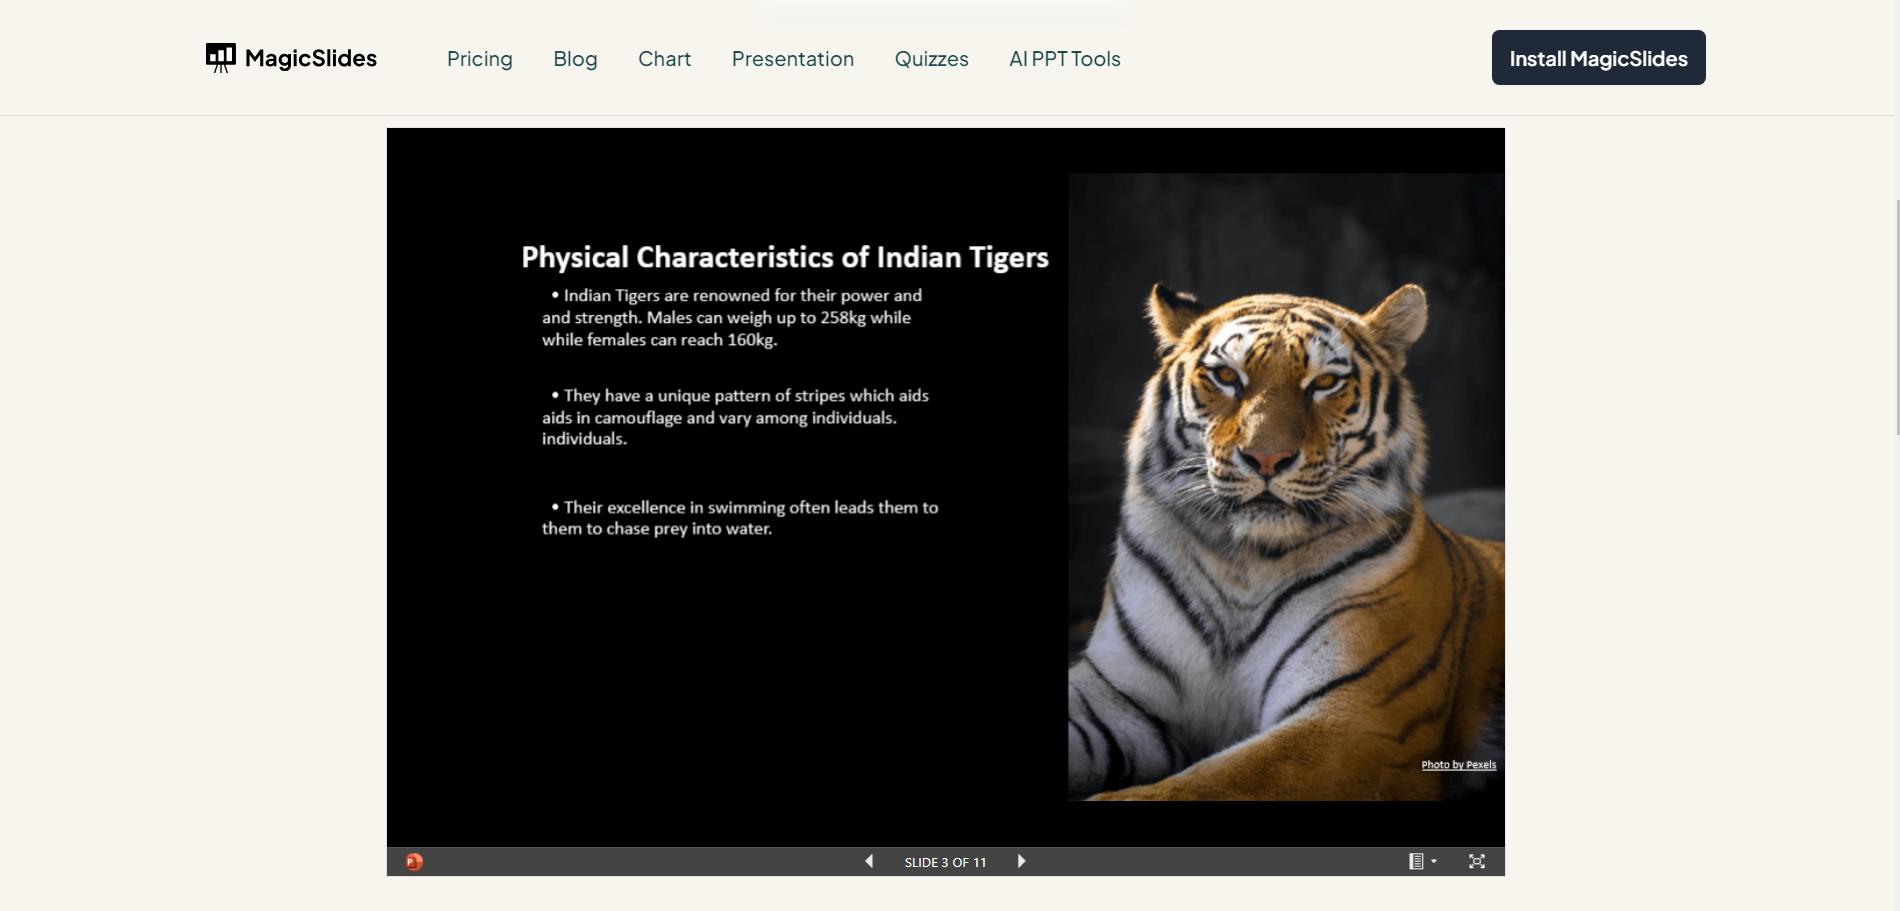Open the Quizzes page
Viewport: 1900px width, 911px height.
pyautogui.click(x=931, y=59)
